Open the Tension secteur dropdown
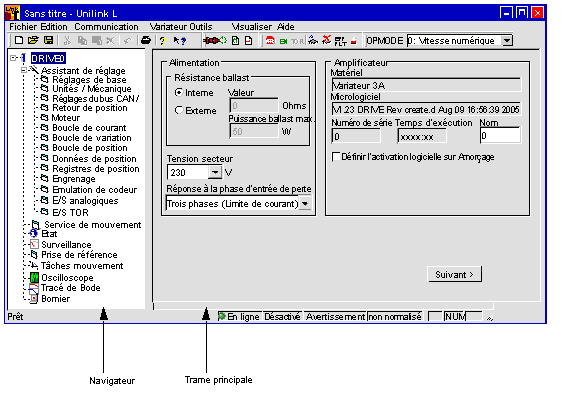This screenshot has width=569, height=393. pyautogui.click(x=215, y=172)
